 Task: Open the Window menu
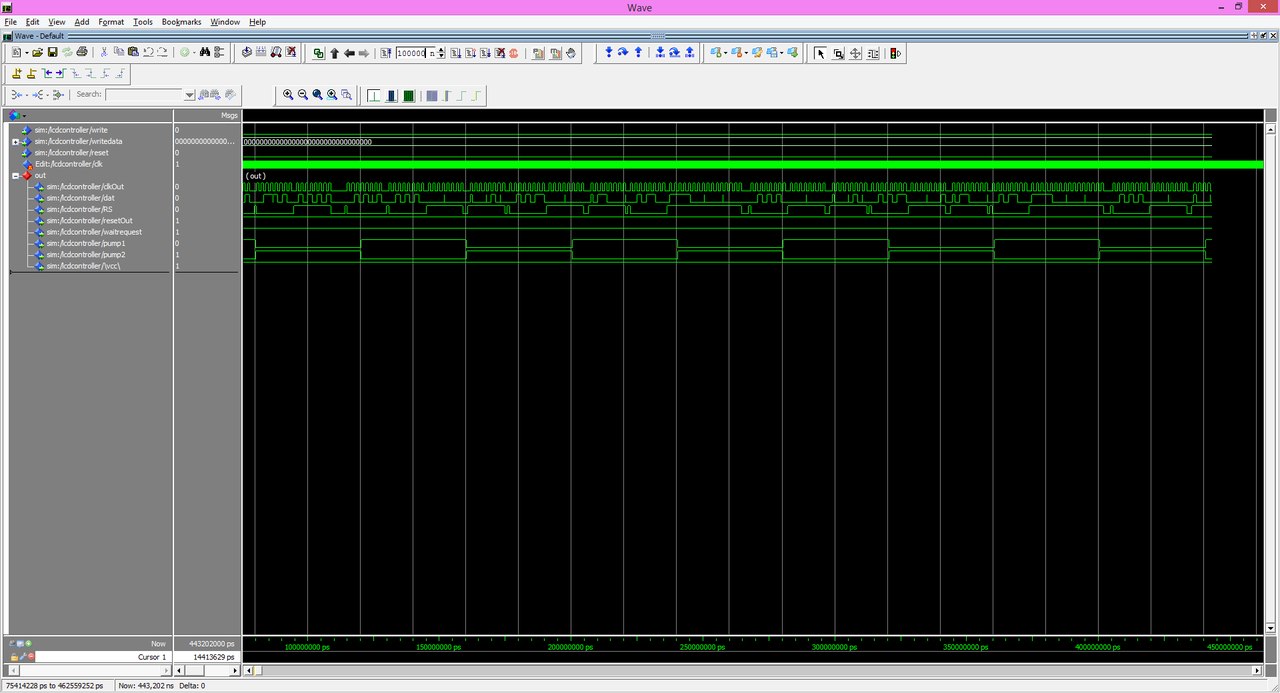(x=225, y=22)
